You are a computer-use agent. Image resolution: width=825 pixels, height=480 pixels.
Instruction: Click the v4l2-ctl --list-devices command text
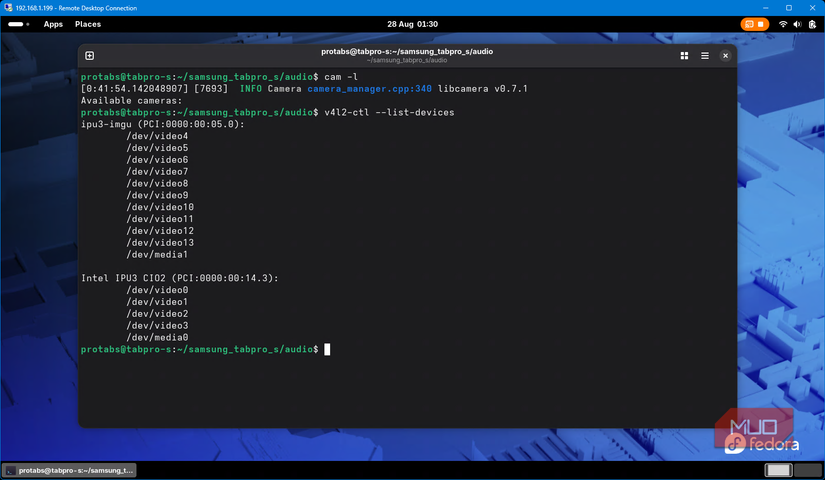point(389,112)
